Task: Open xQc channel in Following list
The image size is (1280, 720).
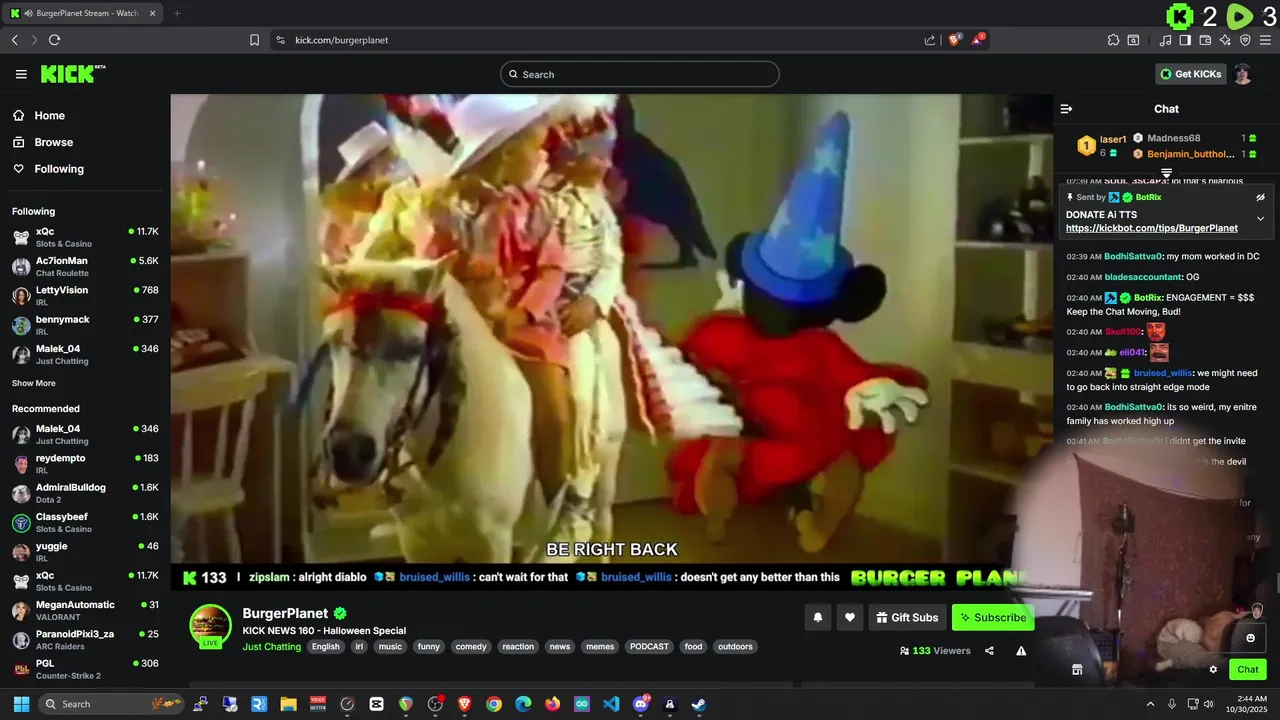Action: (x=84, y=237)
